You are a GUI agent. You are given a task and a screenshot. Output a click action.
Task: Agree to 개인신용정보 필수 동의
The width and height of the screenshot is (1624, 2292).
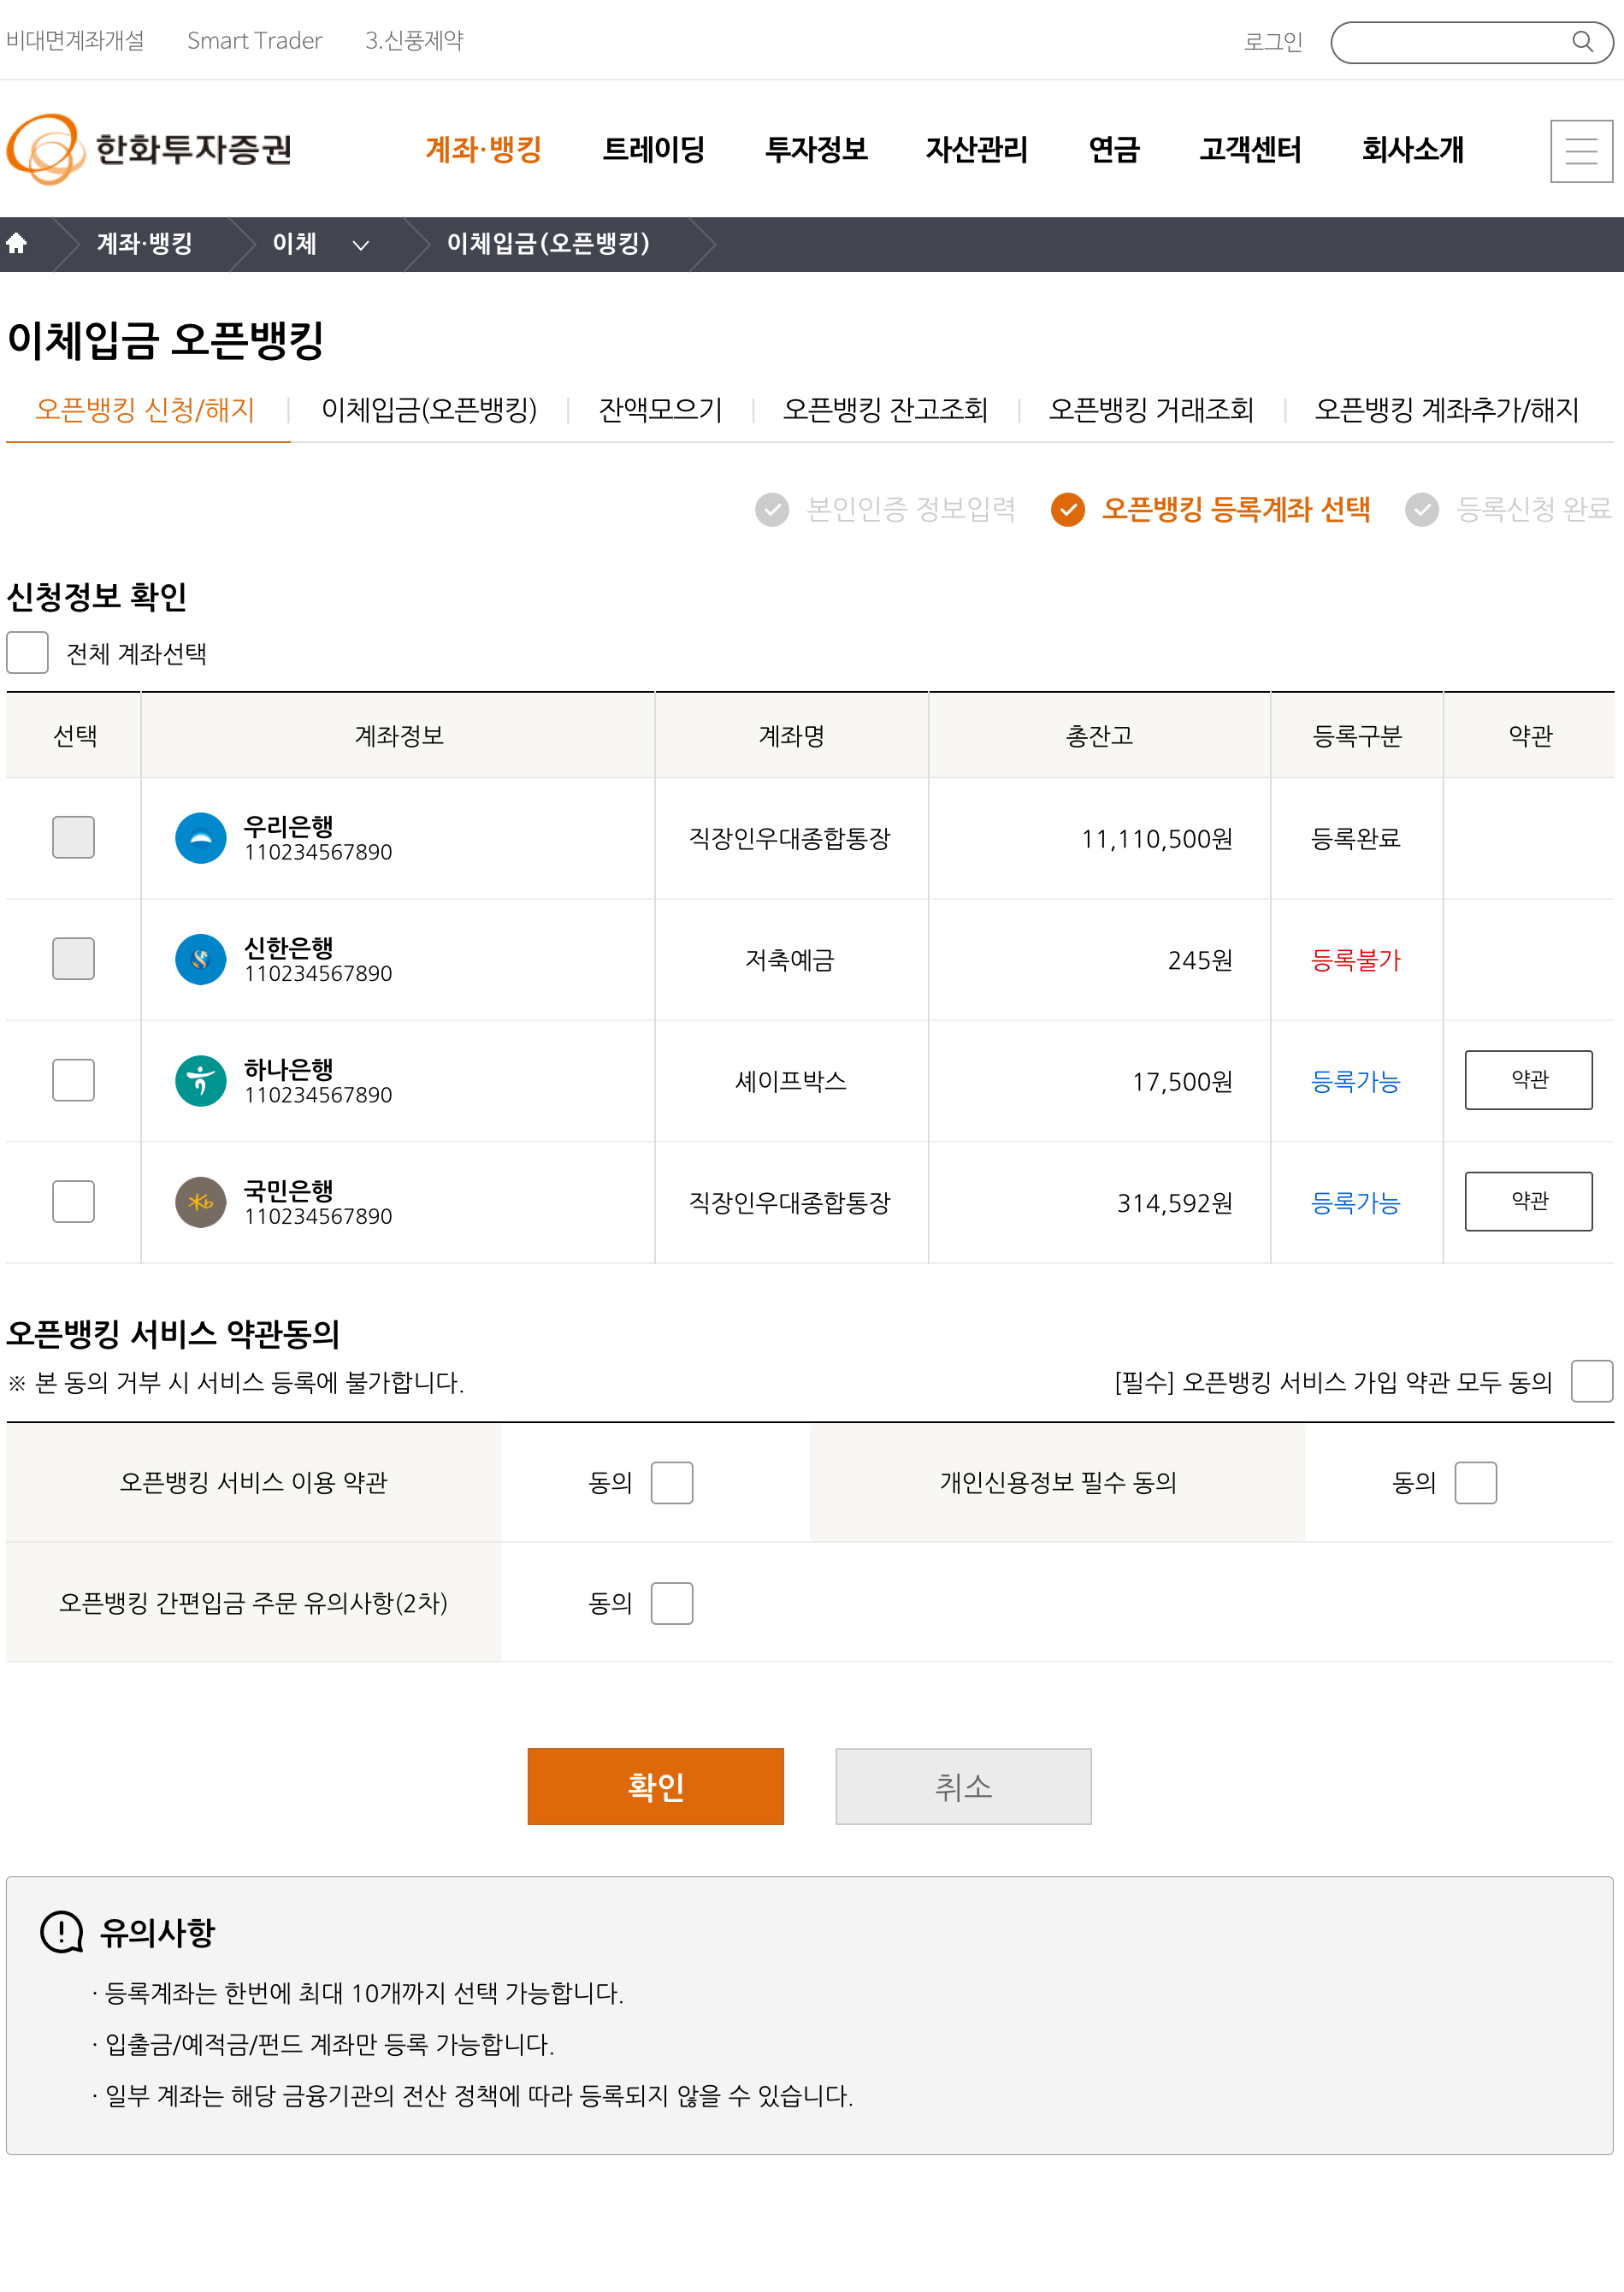1476,1483
